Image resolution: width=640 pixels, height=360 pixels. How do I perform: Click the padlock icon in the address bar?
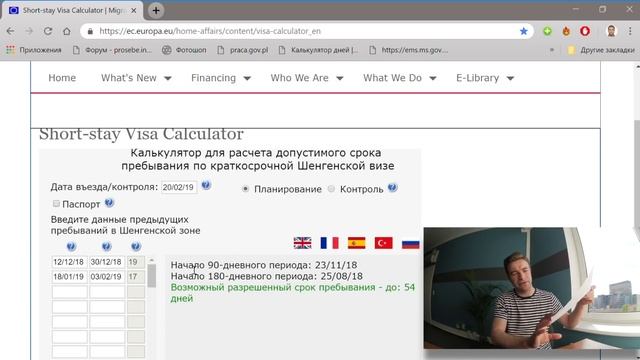(90, 31)
